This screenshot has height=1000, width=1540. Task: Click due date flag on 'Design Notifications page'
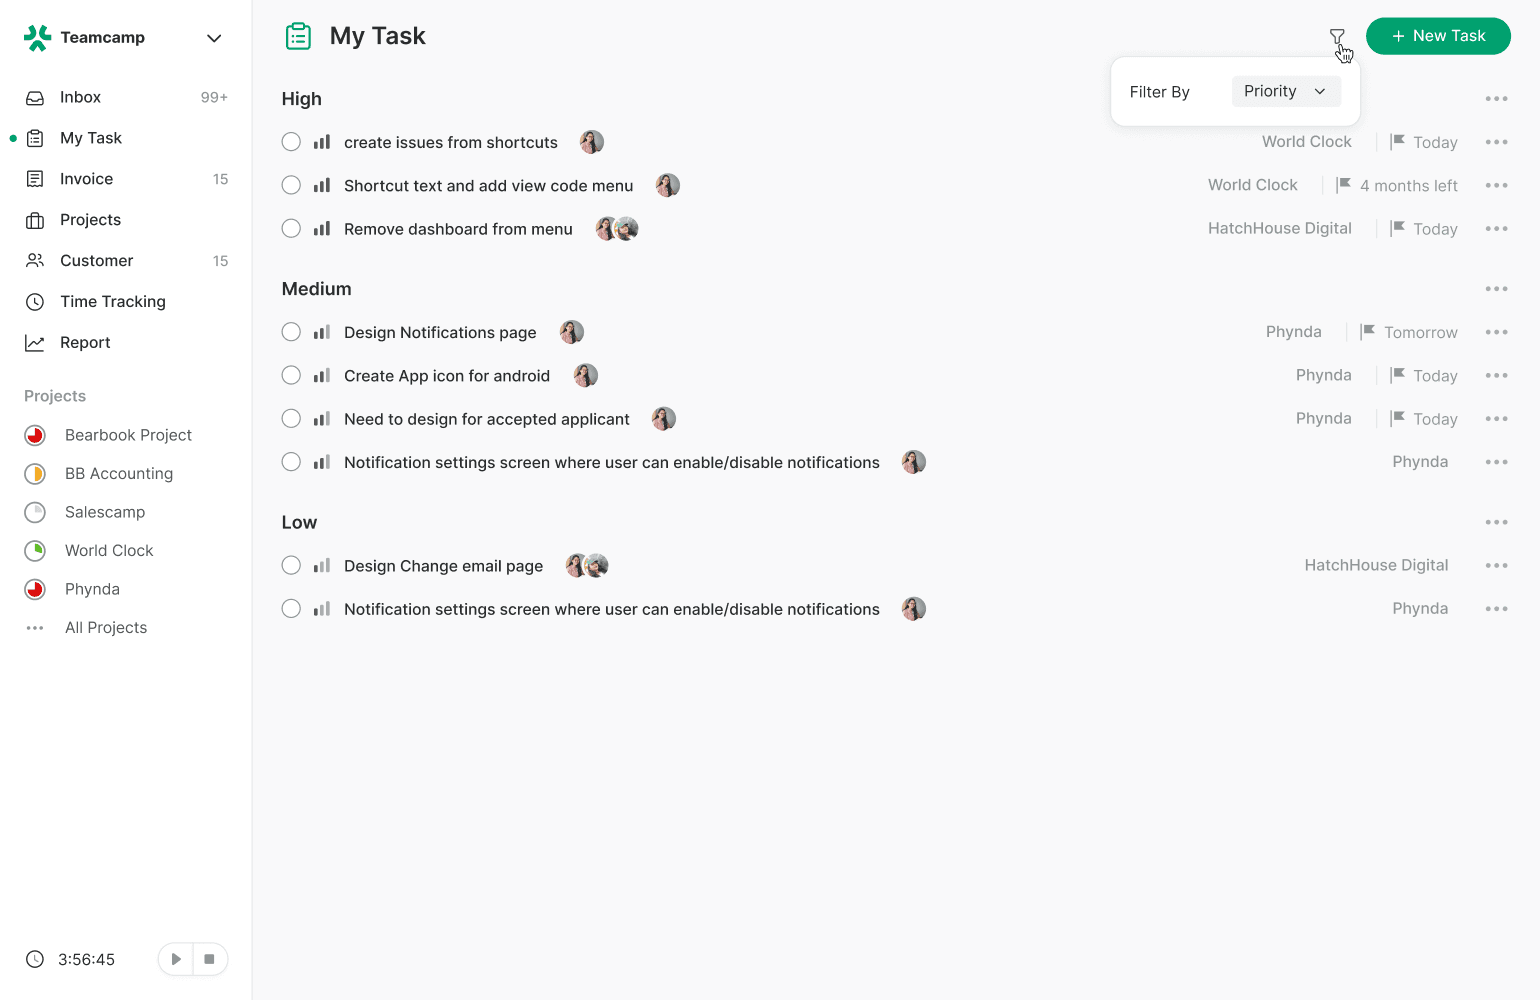click(1368, 331)
